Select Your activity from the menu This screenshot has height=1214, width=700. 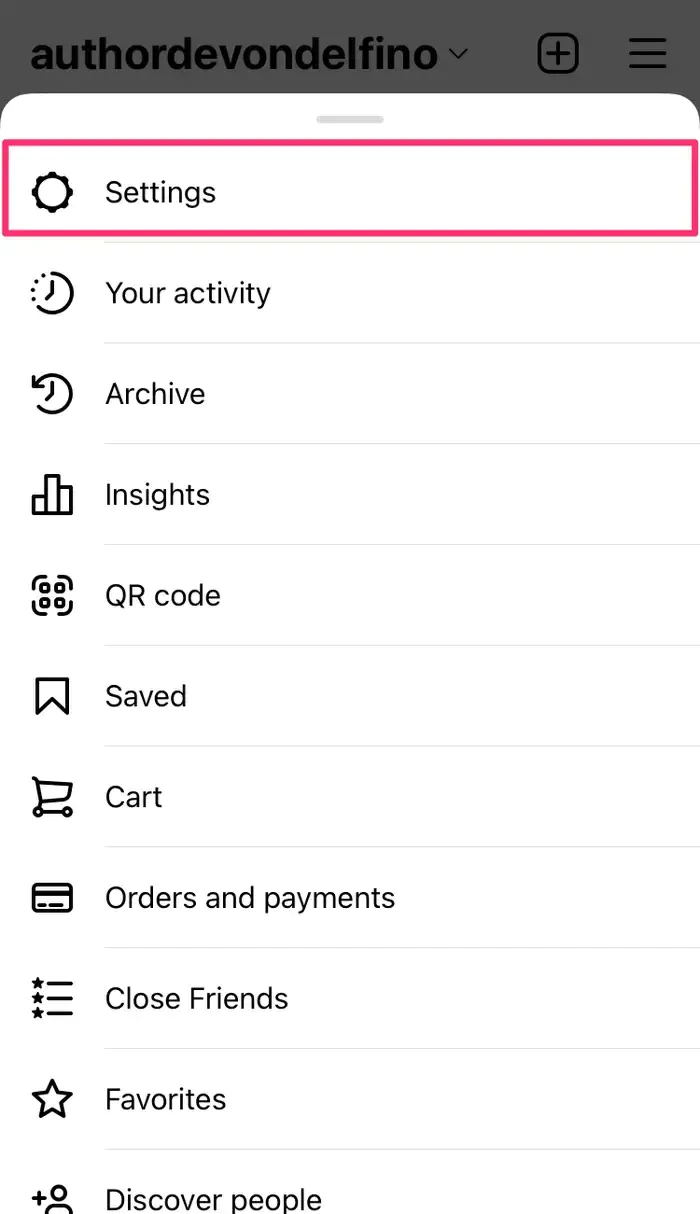coord(188,293)
